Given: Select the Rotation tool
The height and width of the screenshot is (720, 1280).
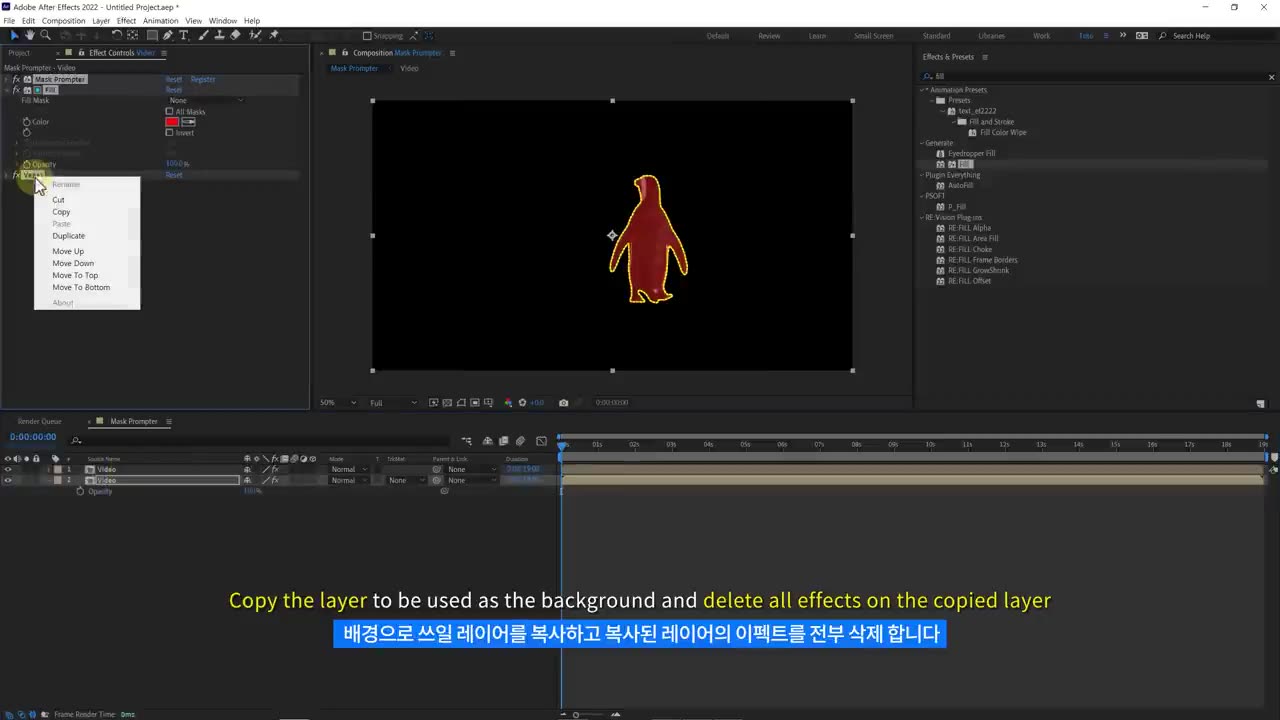Looking at the screenshot, I should [116, 35].
